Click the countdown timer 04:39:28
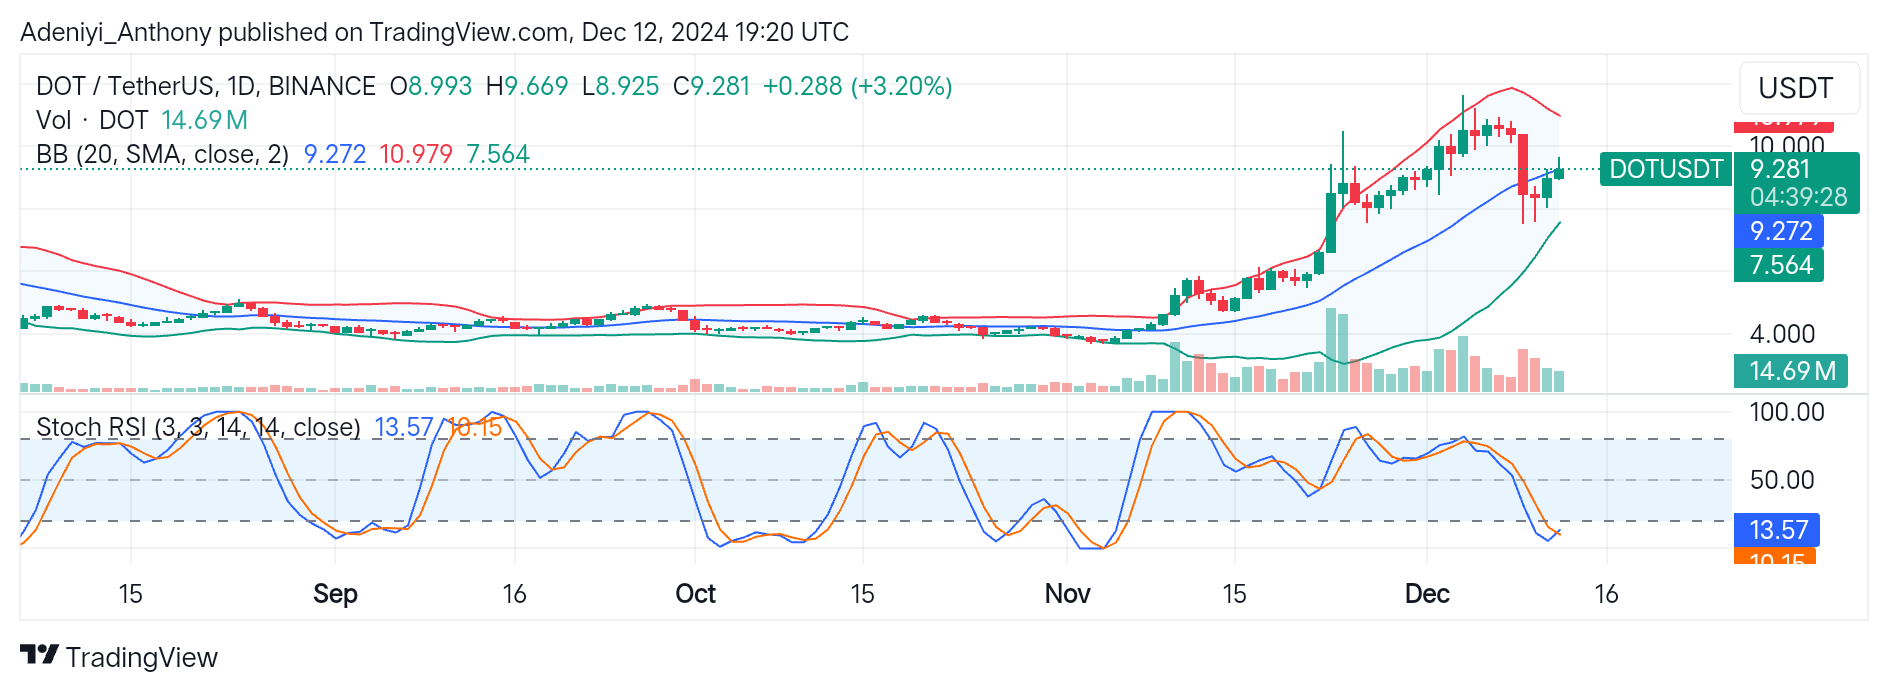The height and width of the screenshot is (690, 1888). point(1798,197)
